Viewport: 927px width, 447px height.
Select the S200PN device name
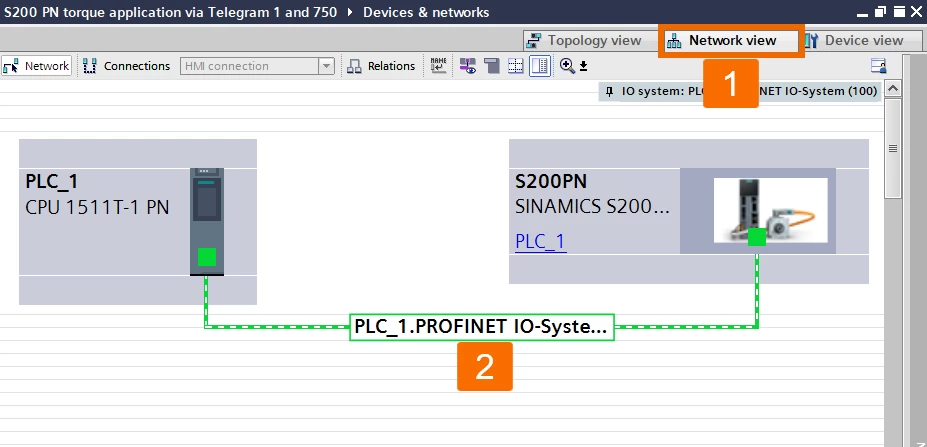tap(551, 182)
